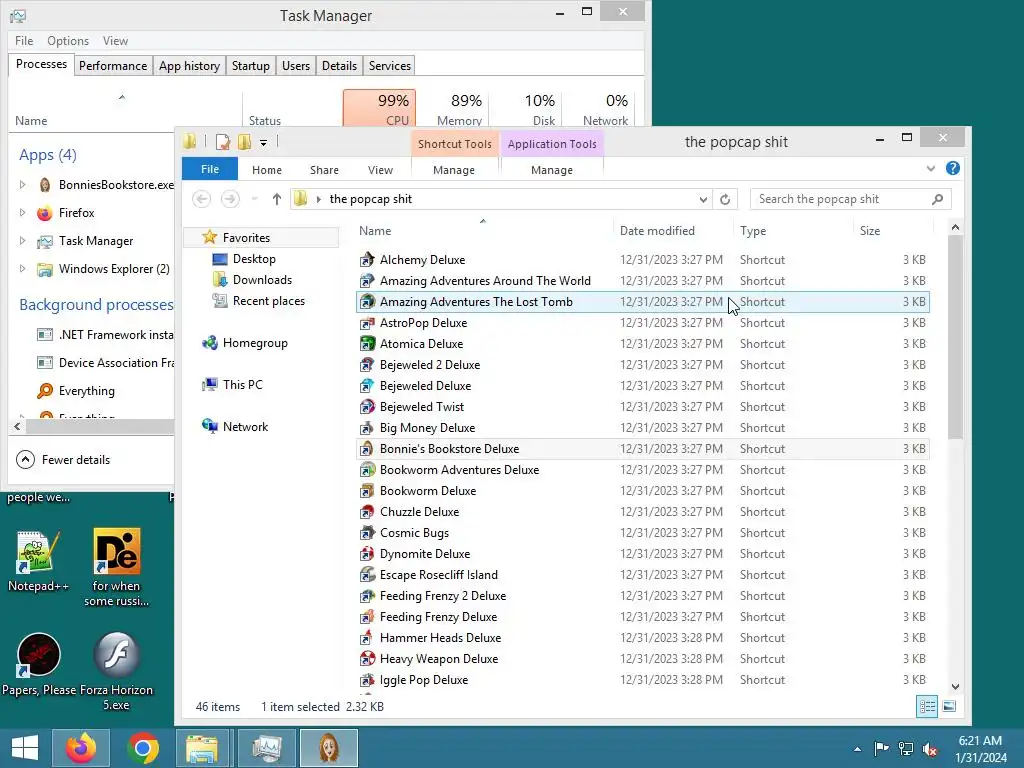The image size is (1024, 768).
Task: Select the Big Money Deluxe icon
Action: click(x=368, y=428)
